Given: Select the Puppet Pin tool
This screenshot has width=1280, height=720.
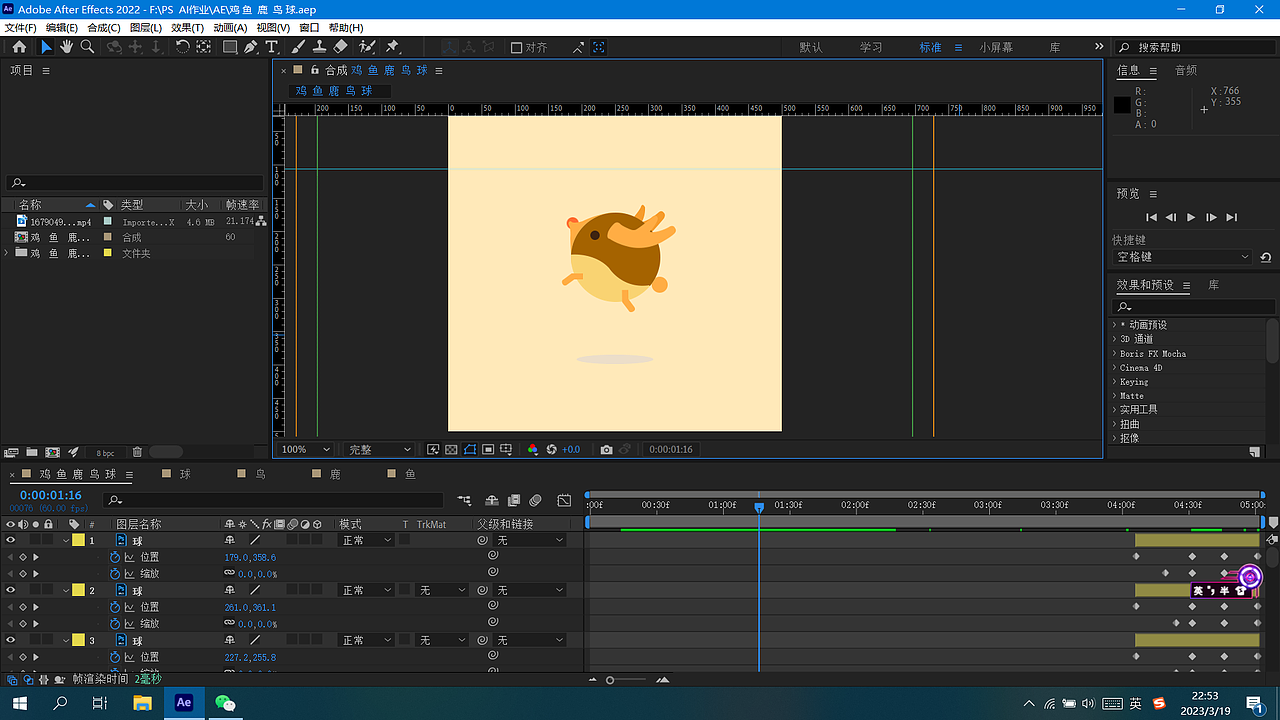Looking at the screenshot, I should 392,47.
